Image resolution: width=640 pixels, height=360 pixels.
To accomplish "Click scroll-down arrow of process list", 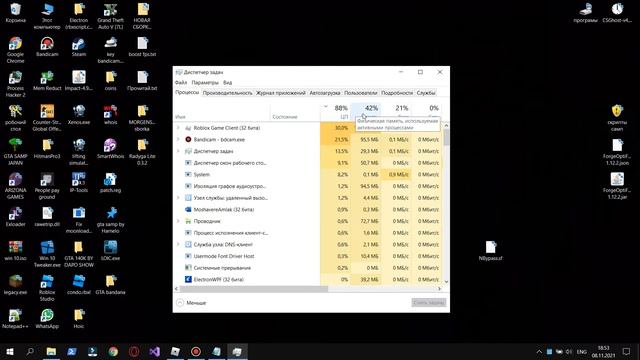I will click(446, 282).
